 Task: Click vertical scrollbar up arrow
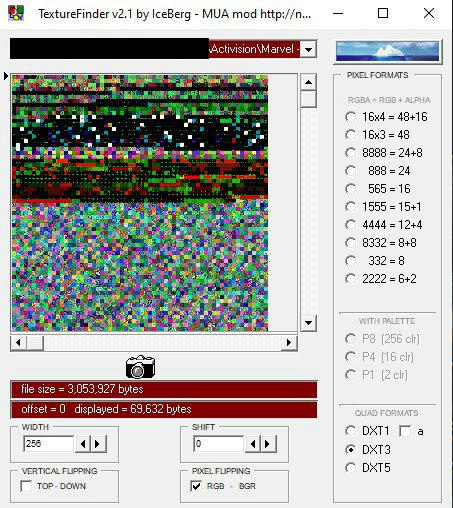coord(308,82)
